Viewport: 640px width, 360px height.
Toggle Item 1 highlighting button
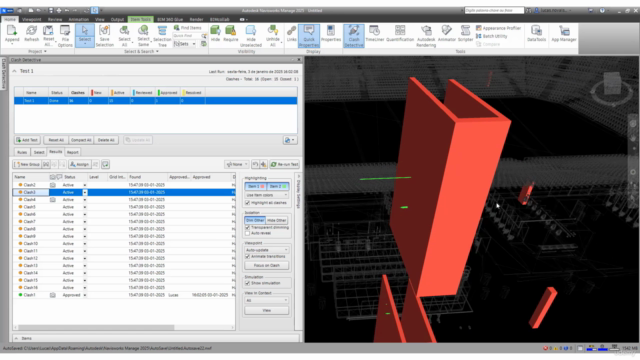pyautogui.click(x=256, y=186)
